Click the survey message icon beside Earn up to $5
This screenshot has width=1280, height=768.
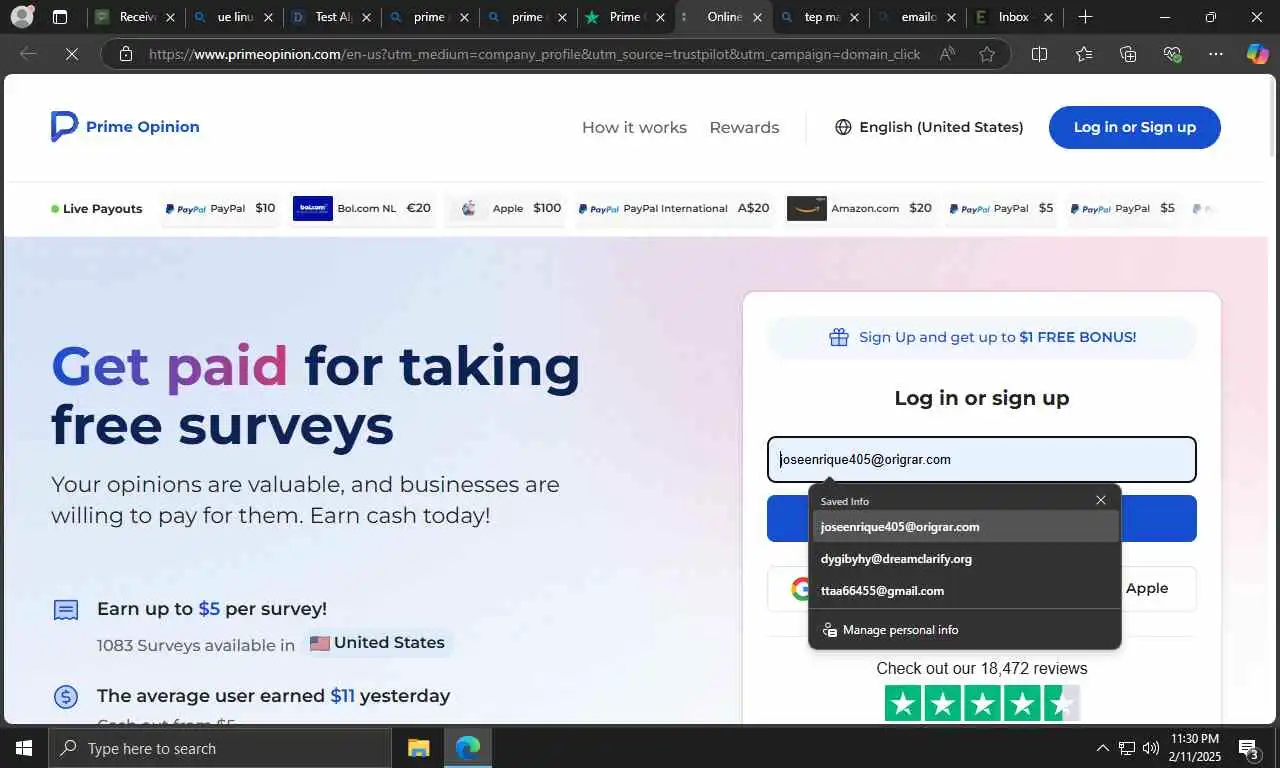pyautogui.click(x=66, y=610)
